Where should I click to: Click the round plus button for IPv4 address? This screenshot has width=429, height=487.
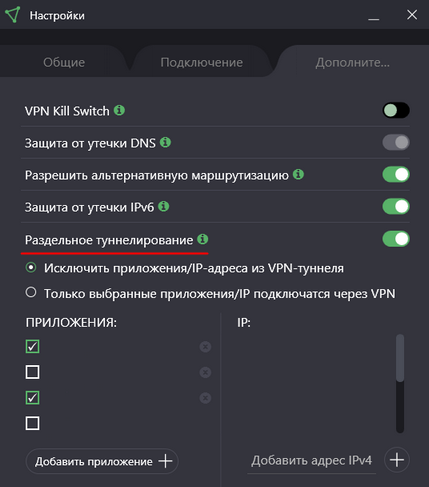pos(397,460)
